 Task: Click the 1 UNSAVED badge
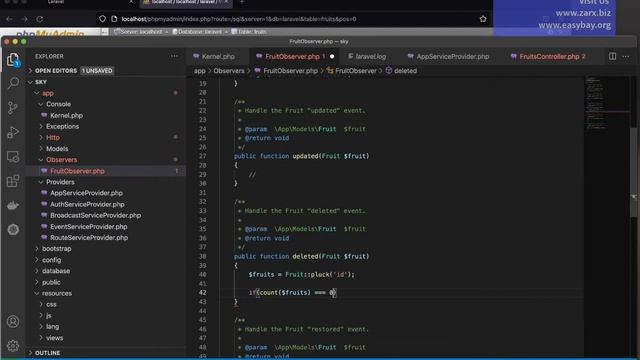click(97, 71)
